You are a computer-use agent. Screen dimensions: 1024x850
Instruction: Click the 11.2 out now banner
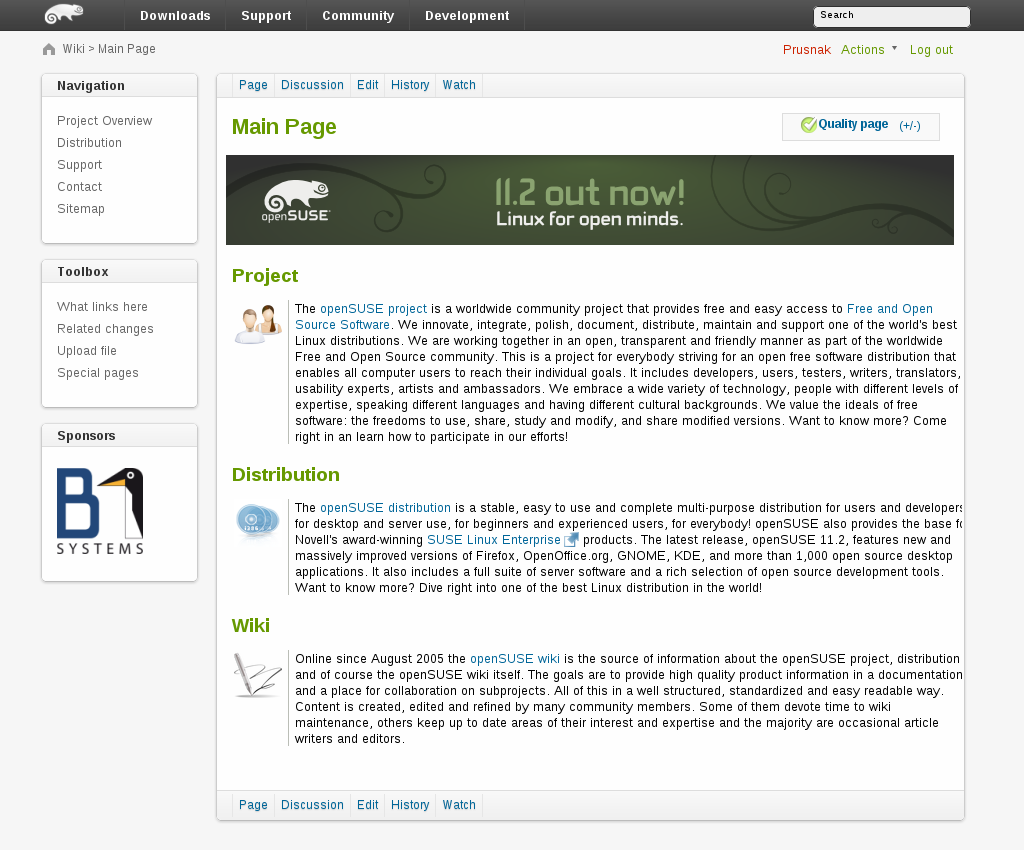[589, 200]
